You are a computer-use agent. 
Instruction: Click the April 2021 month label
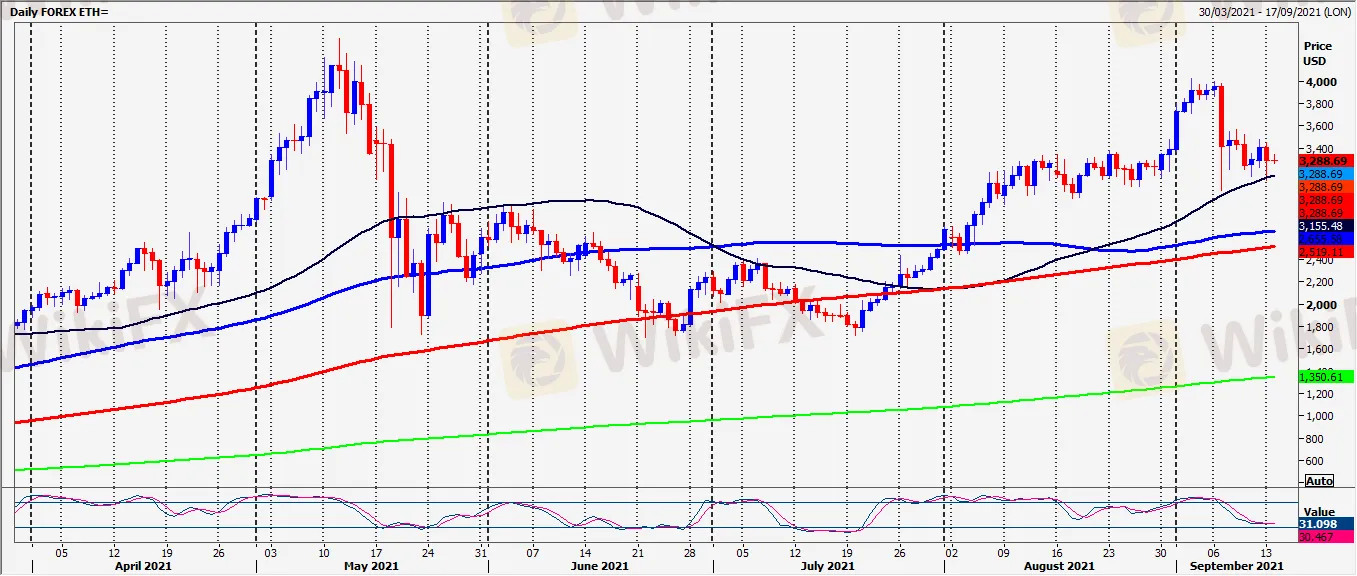pyautogui.click(x=144, y=566)
